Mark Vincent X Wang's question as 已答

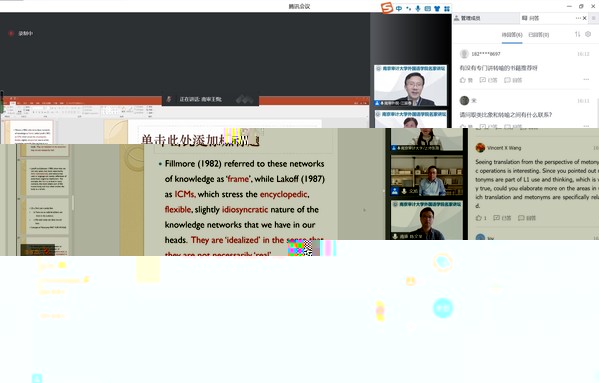click(502, 218)
